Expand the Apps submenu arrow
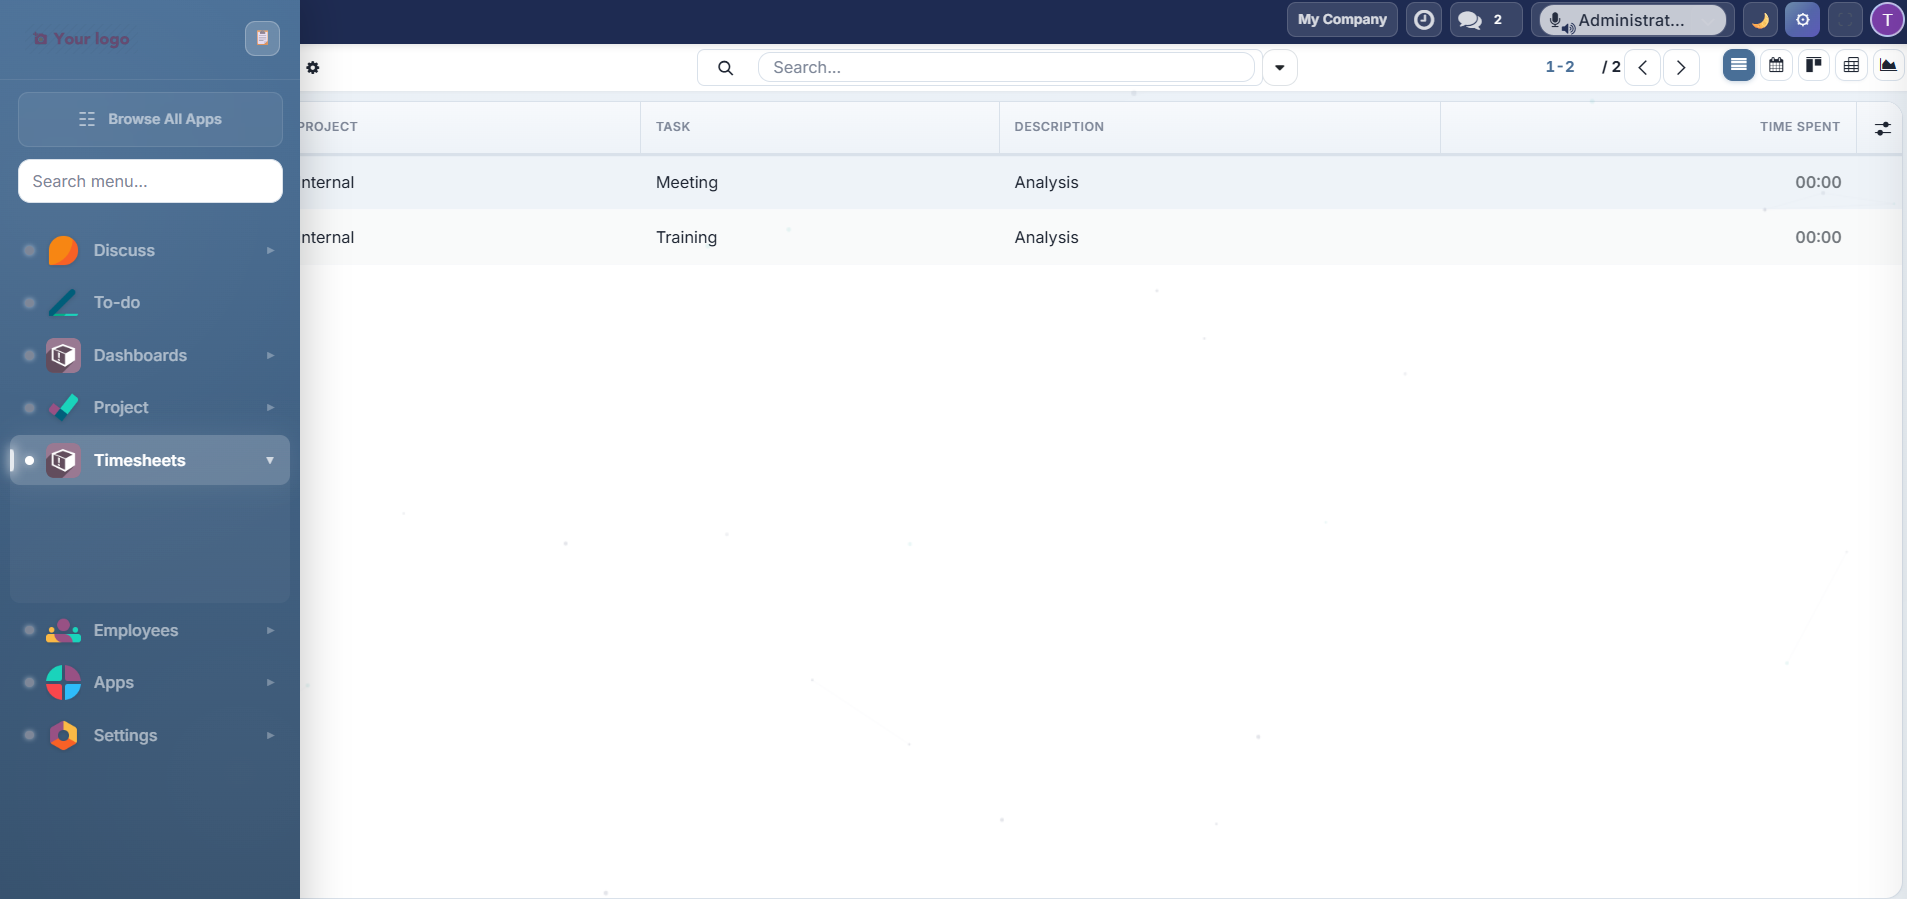This screenshot has width=1907, height=899. point(270,682)
